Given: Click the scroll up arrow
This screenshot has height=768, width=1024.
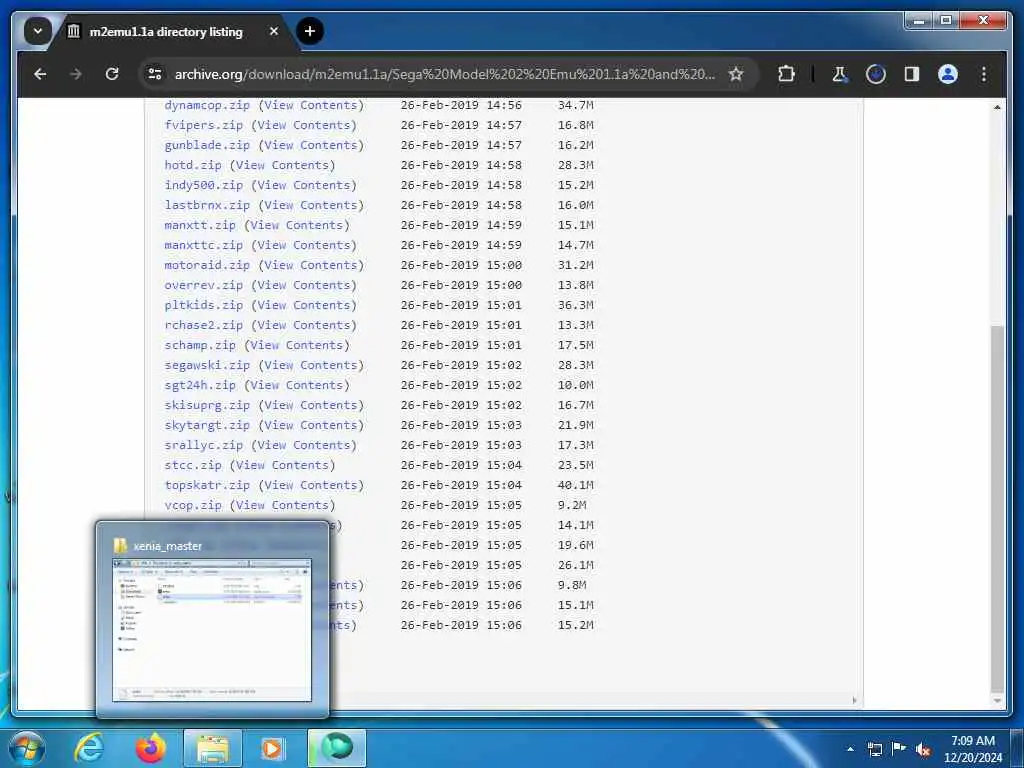Looking at the screenshot, I should click(997, 106).
